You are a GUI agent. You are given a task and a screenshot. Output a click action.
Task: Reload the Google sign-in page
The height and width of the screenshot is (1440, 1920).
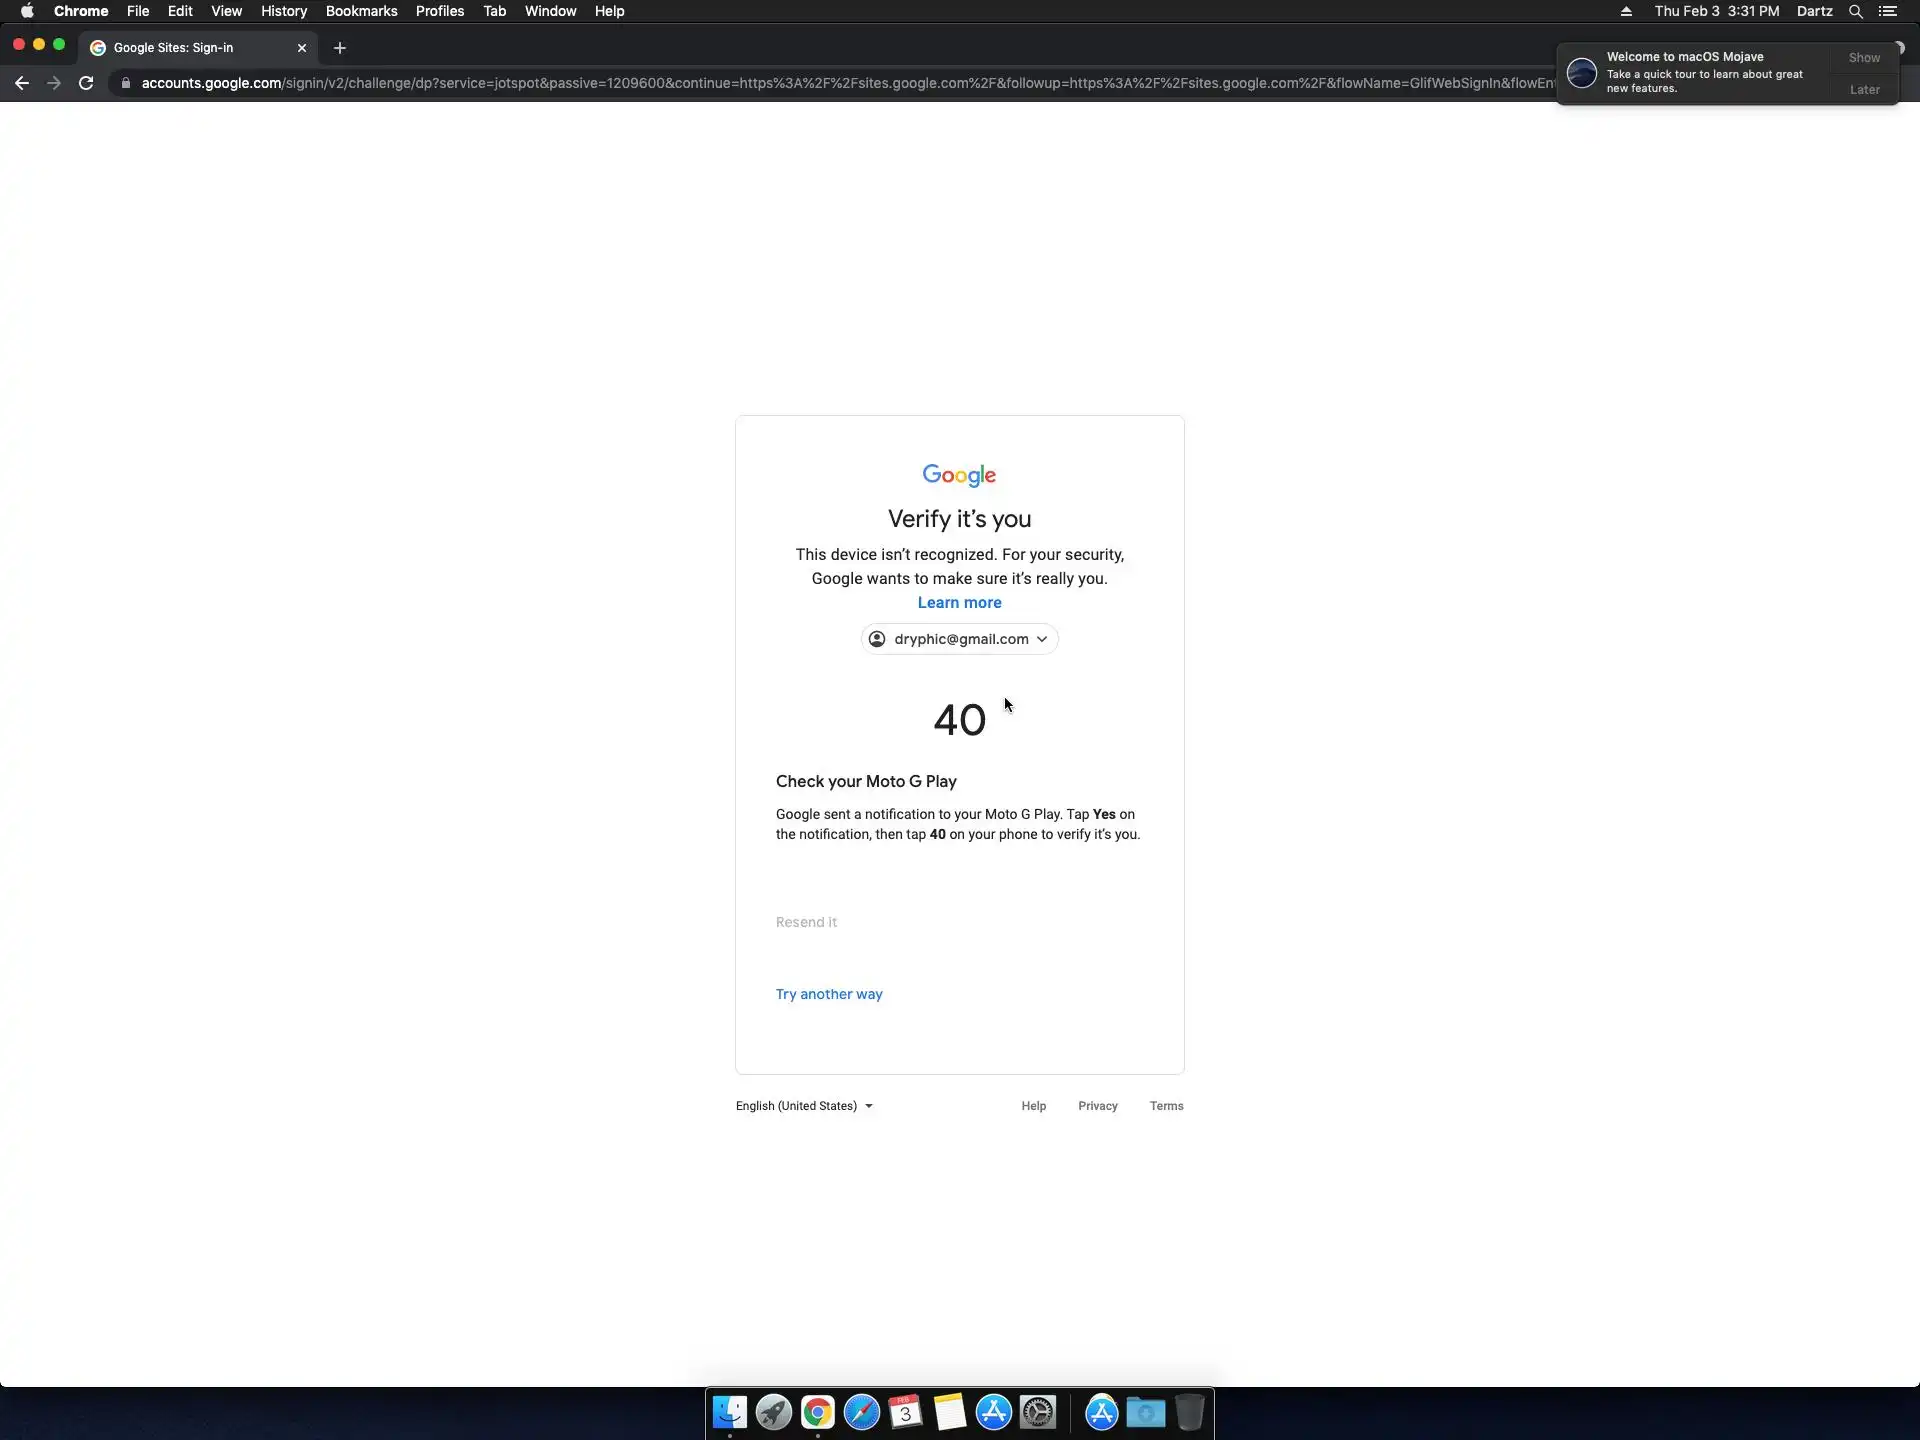[x=86, y=83]
